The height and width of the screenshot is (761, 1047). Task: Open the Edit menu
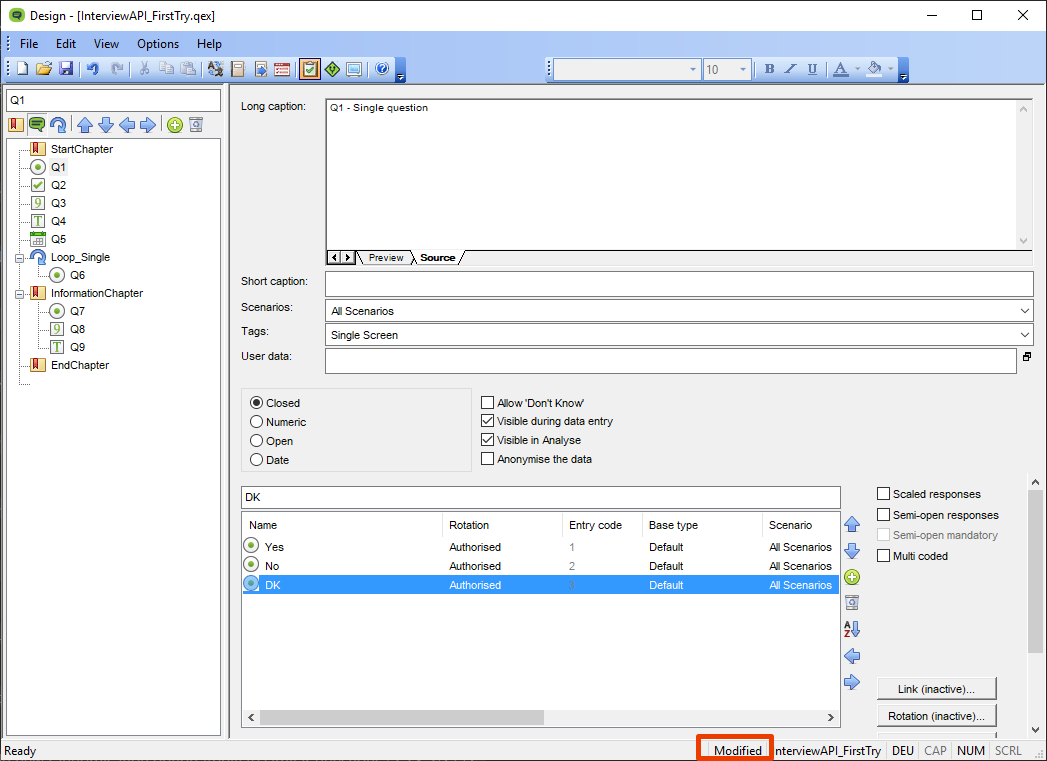(65, 44)
